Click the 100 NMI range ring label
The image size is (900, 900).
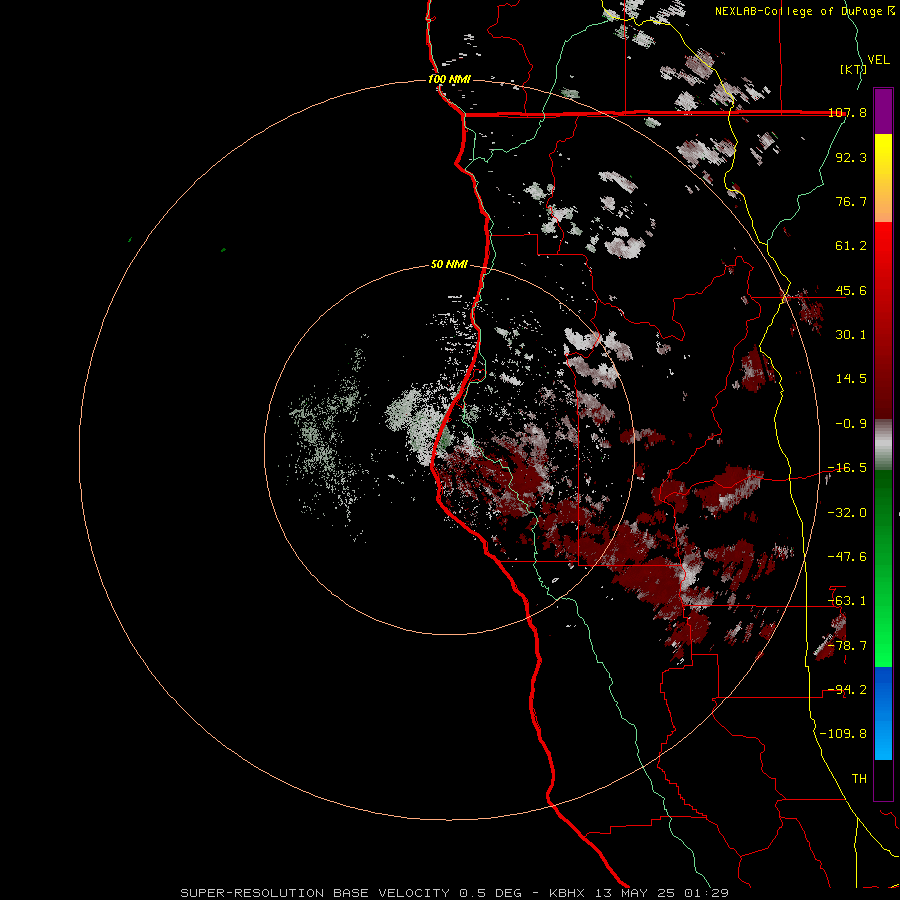pyautogui.click(x=449, y=79)
